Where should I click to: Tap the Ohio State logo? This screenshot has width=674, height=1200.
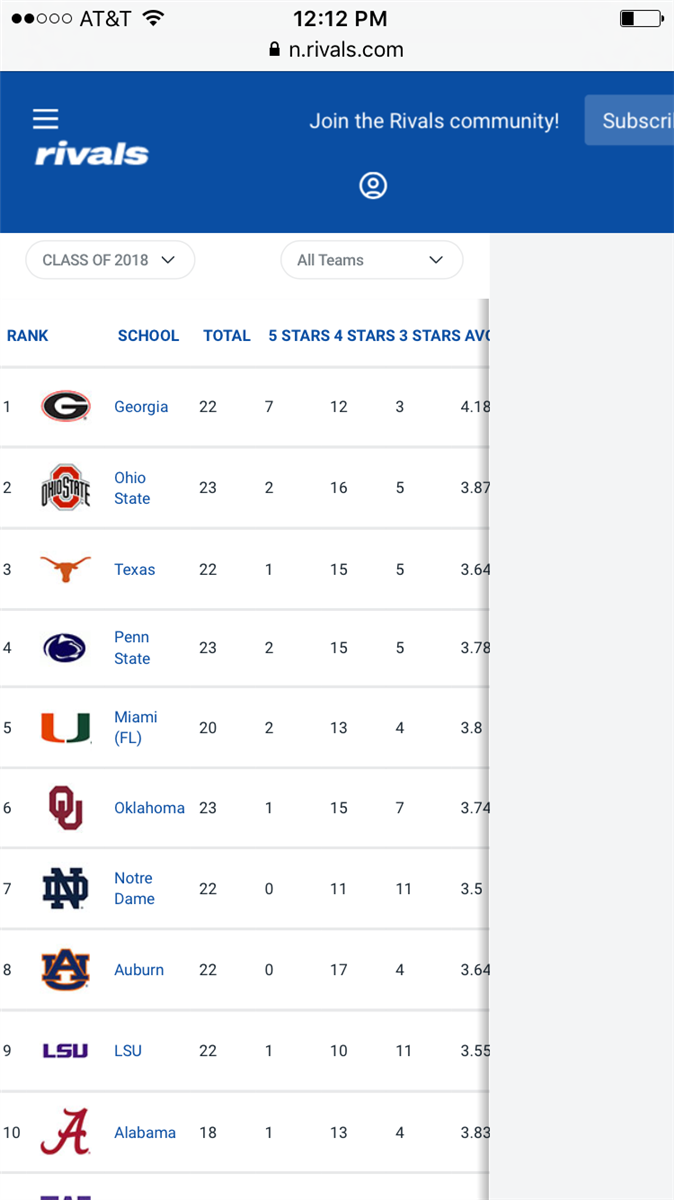point(66,487)
